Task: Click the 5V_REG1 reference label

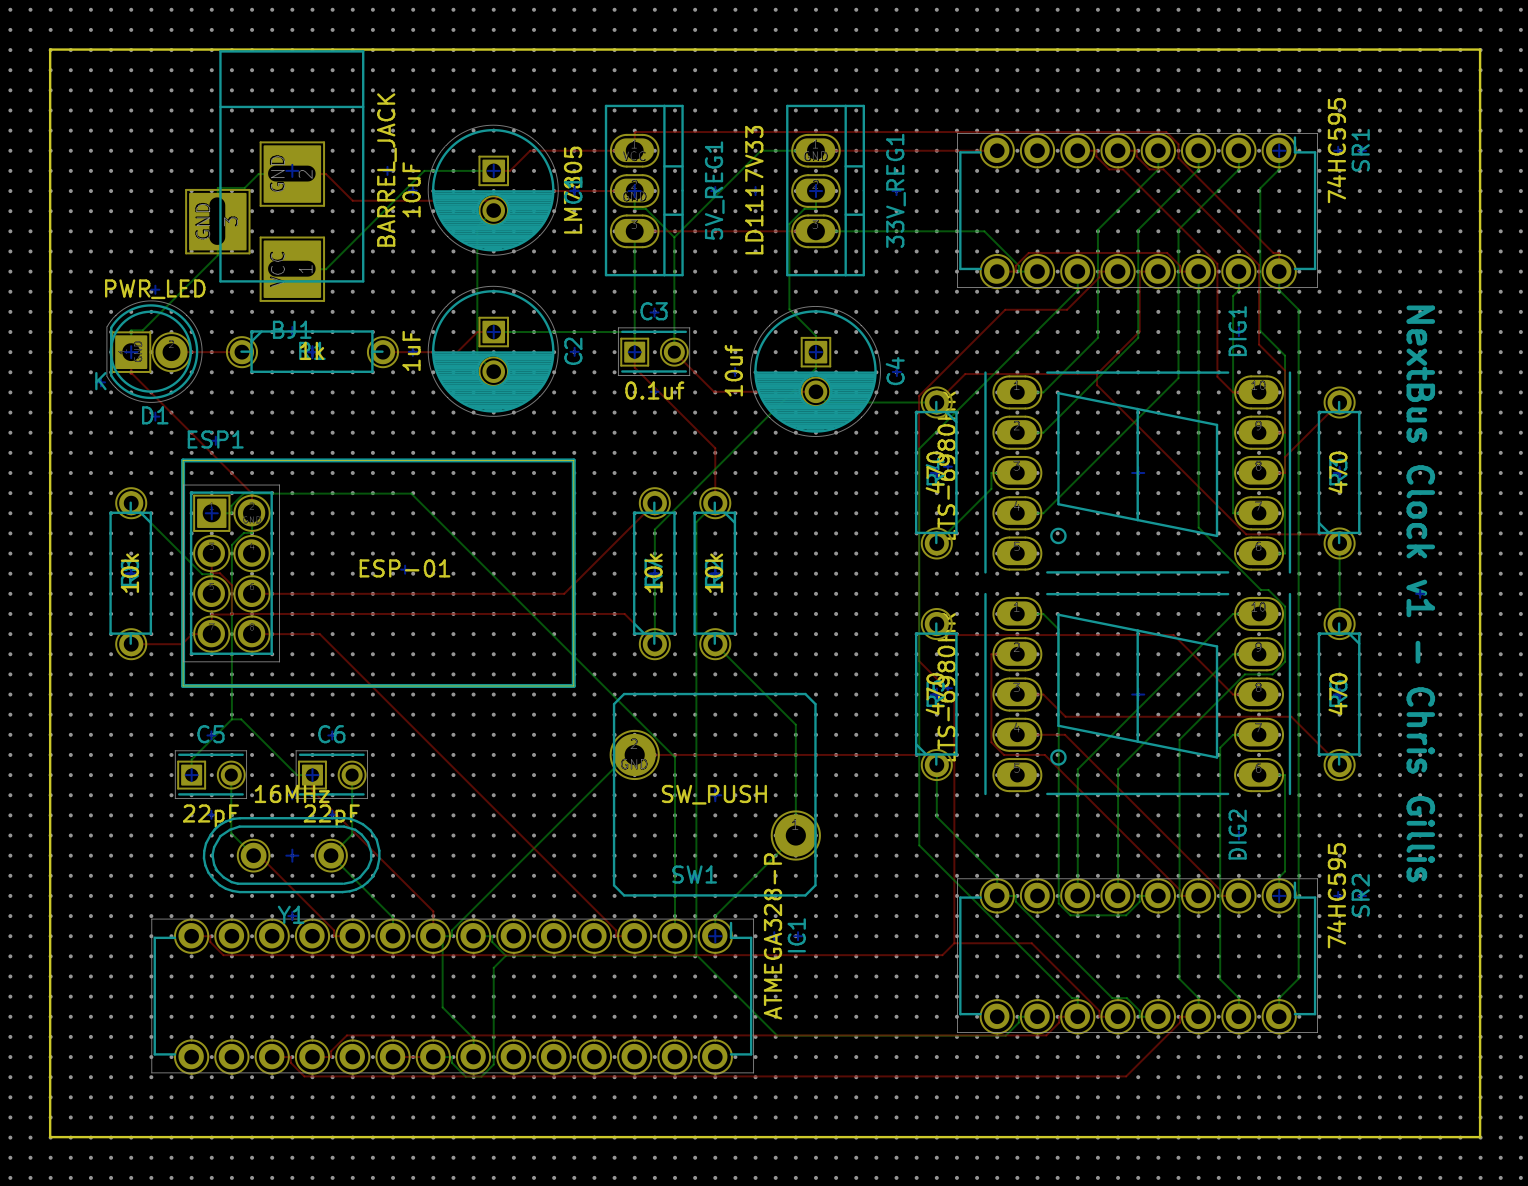Action: (x=714, y=191)
